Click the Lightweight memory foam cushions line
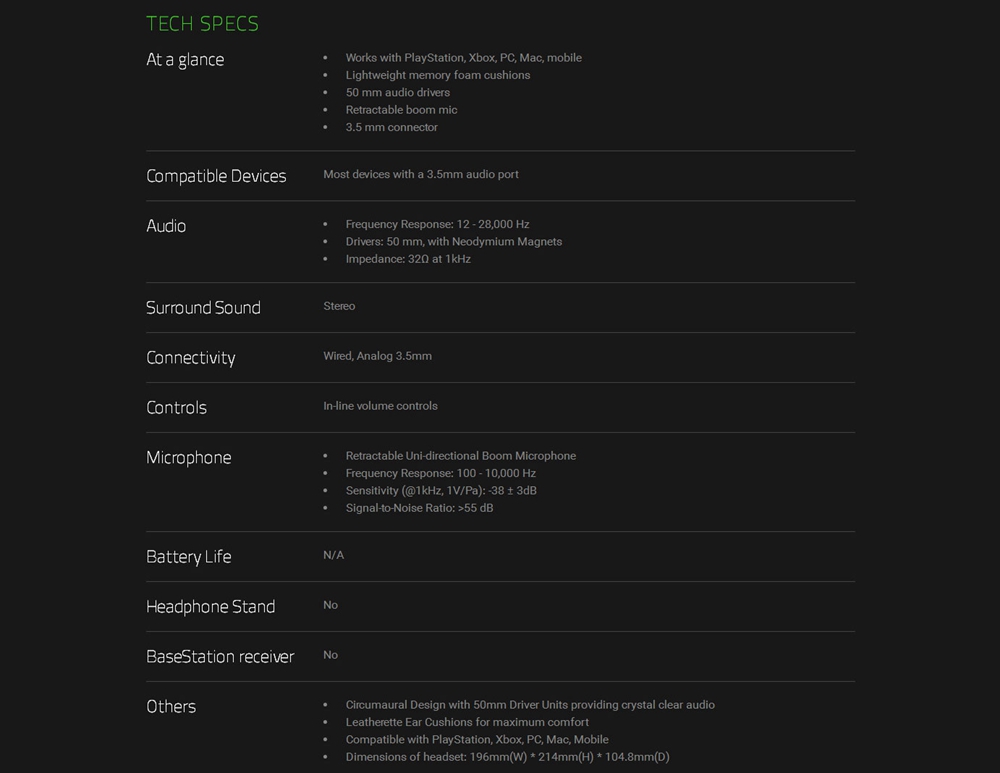The width and height of the screenshot is (1000, 773). [x=438, y=75]
